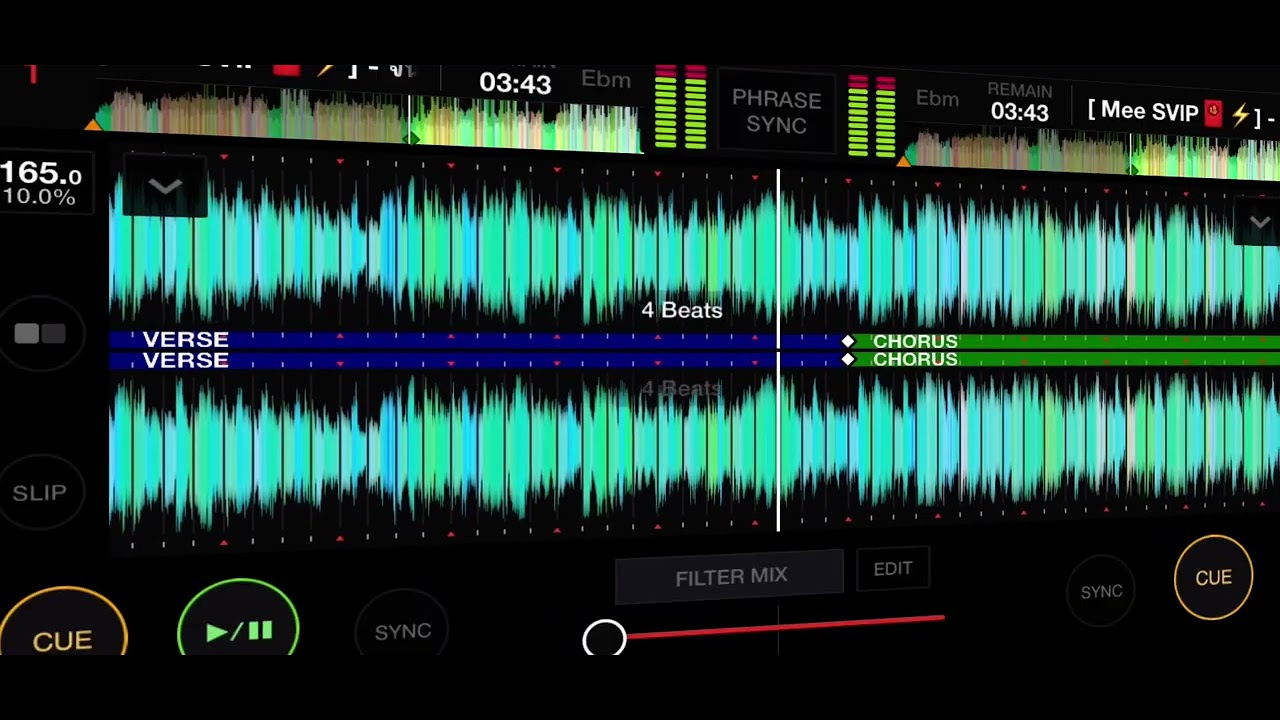Tap the orange cue triangle on right overview
Screen dimensions: 1280x720
(904, 160)
